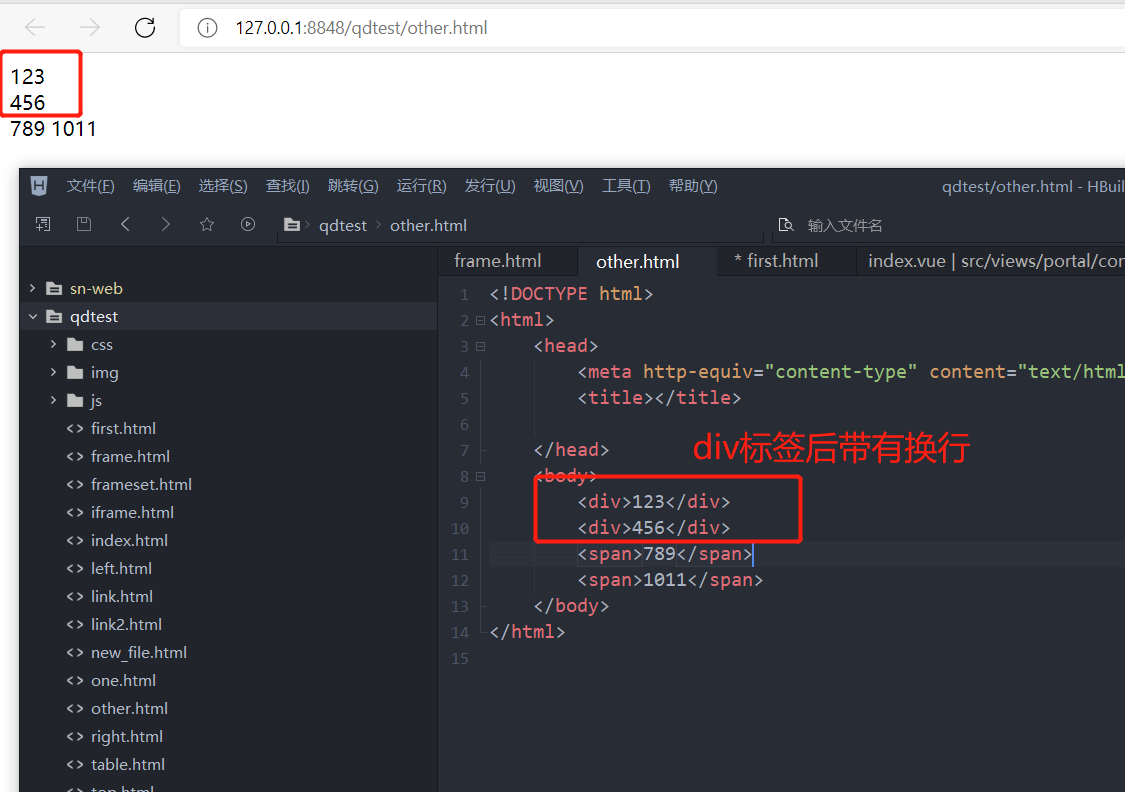The width and height of the screenshot is (1125, 792).
Task: Open the 查找(I) menu
Action: coord(287,186)
